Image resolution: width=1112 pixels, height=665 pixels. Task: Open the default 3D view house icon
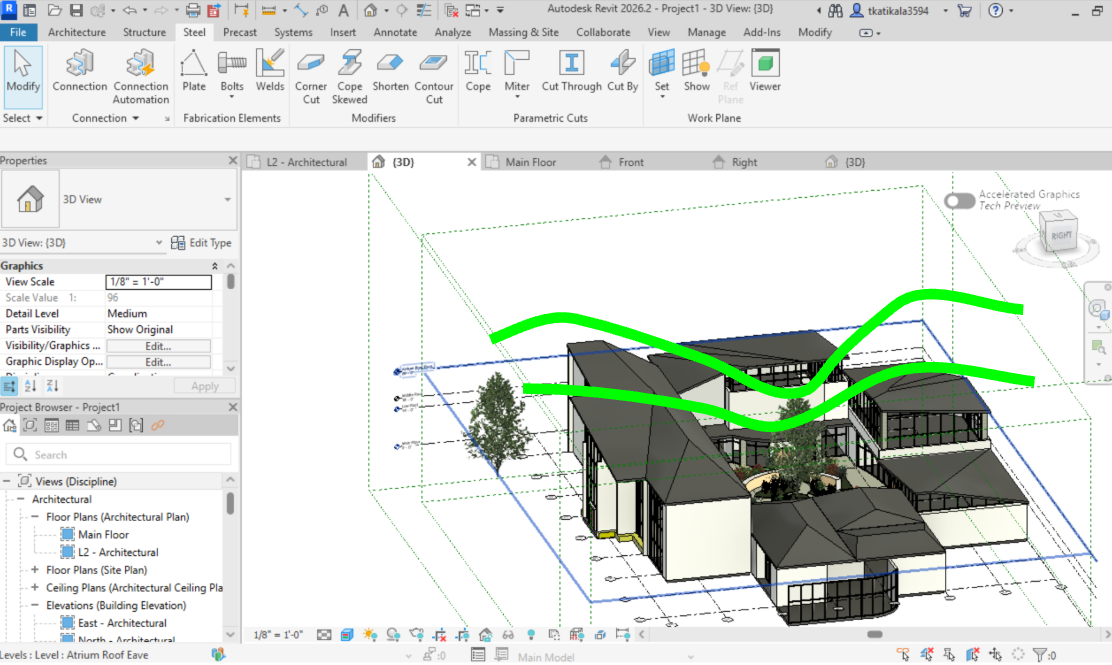coord(370,11)
